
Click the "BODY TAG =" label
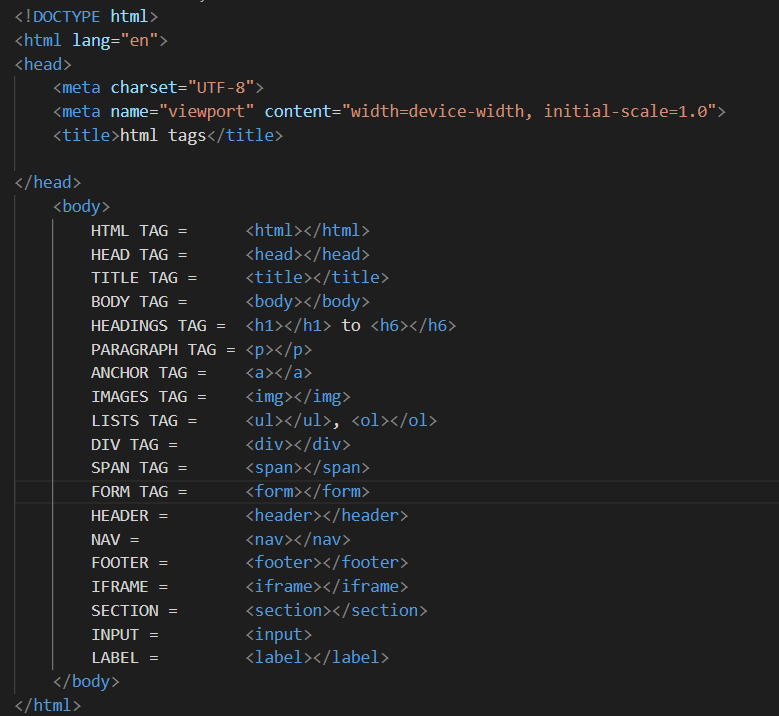(139, 302)
